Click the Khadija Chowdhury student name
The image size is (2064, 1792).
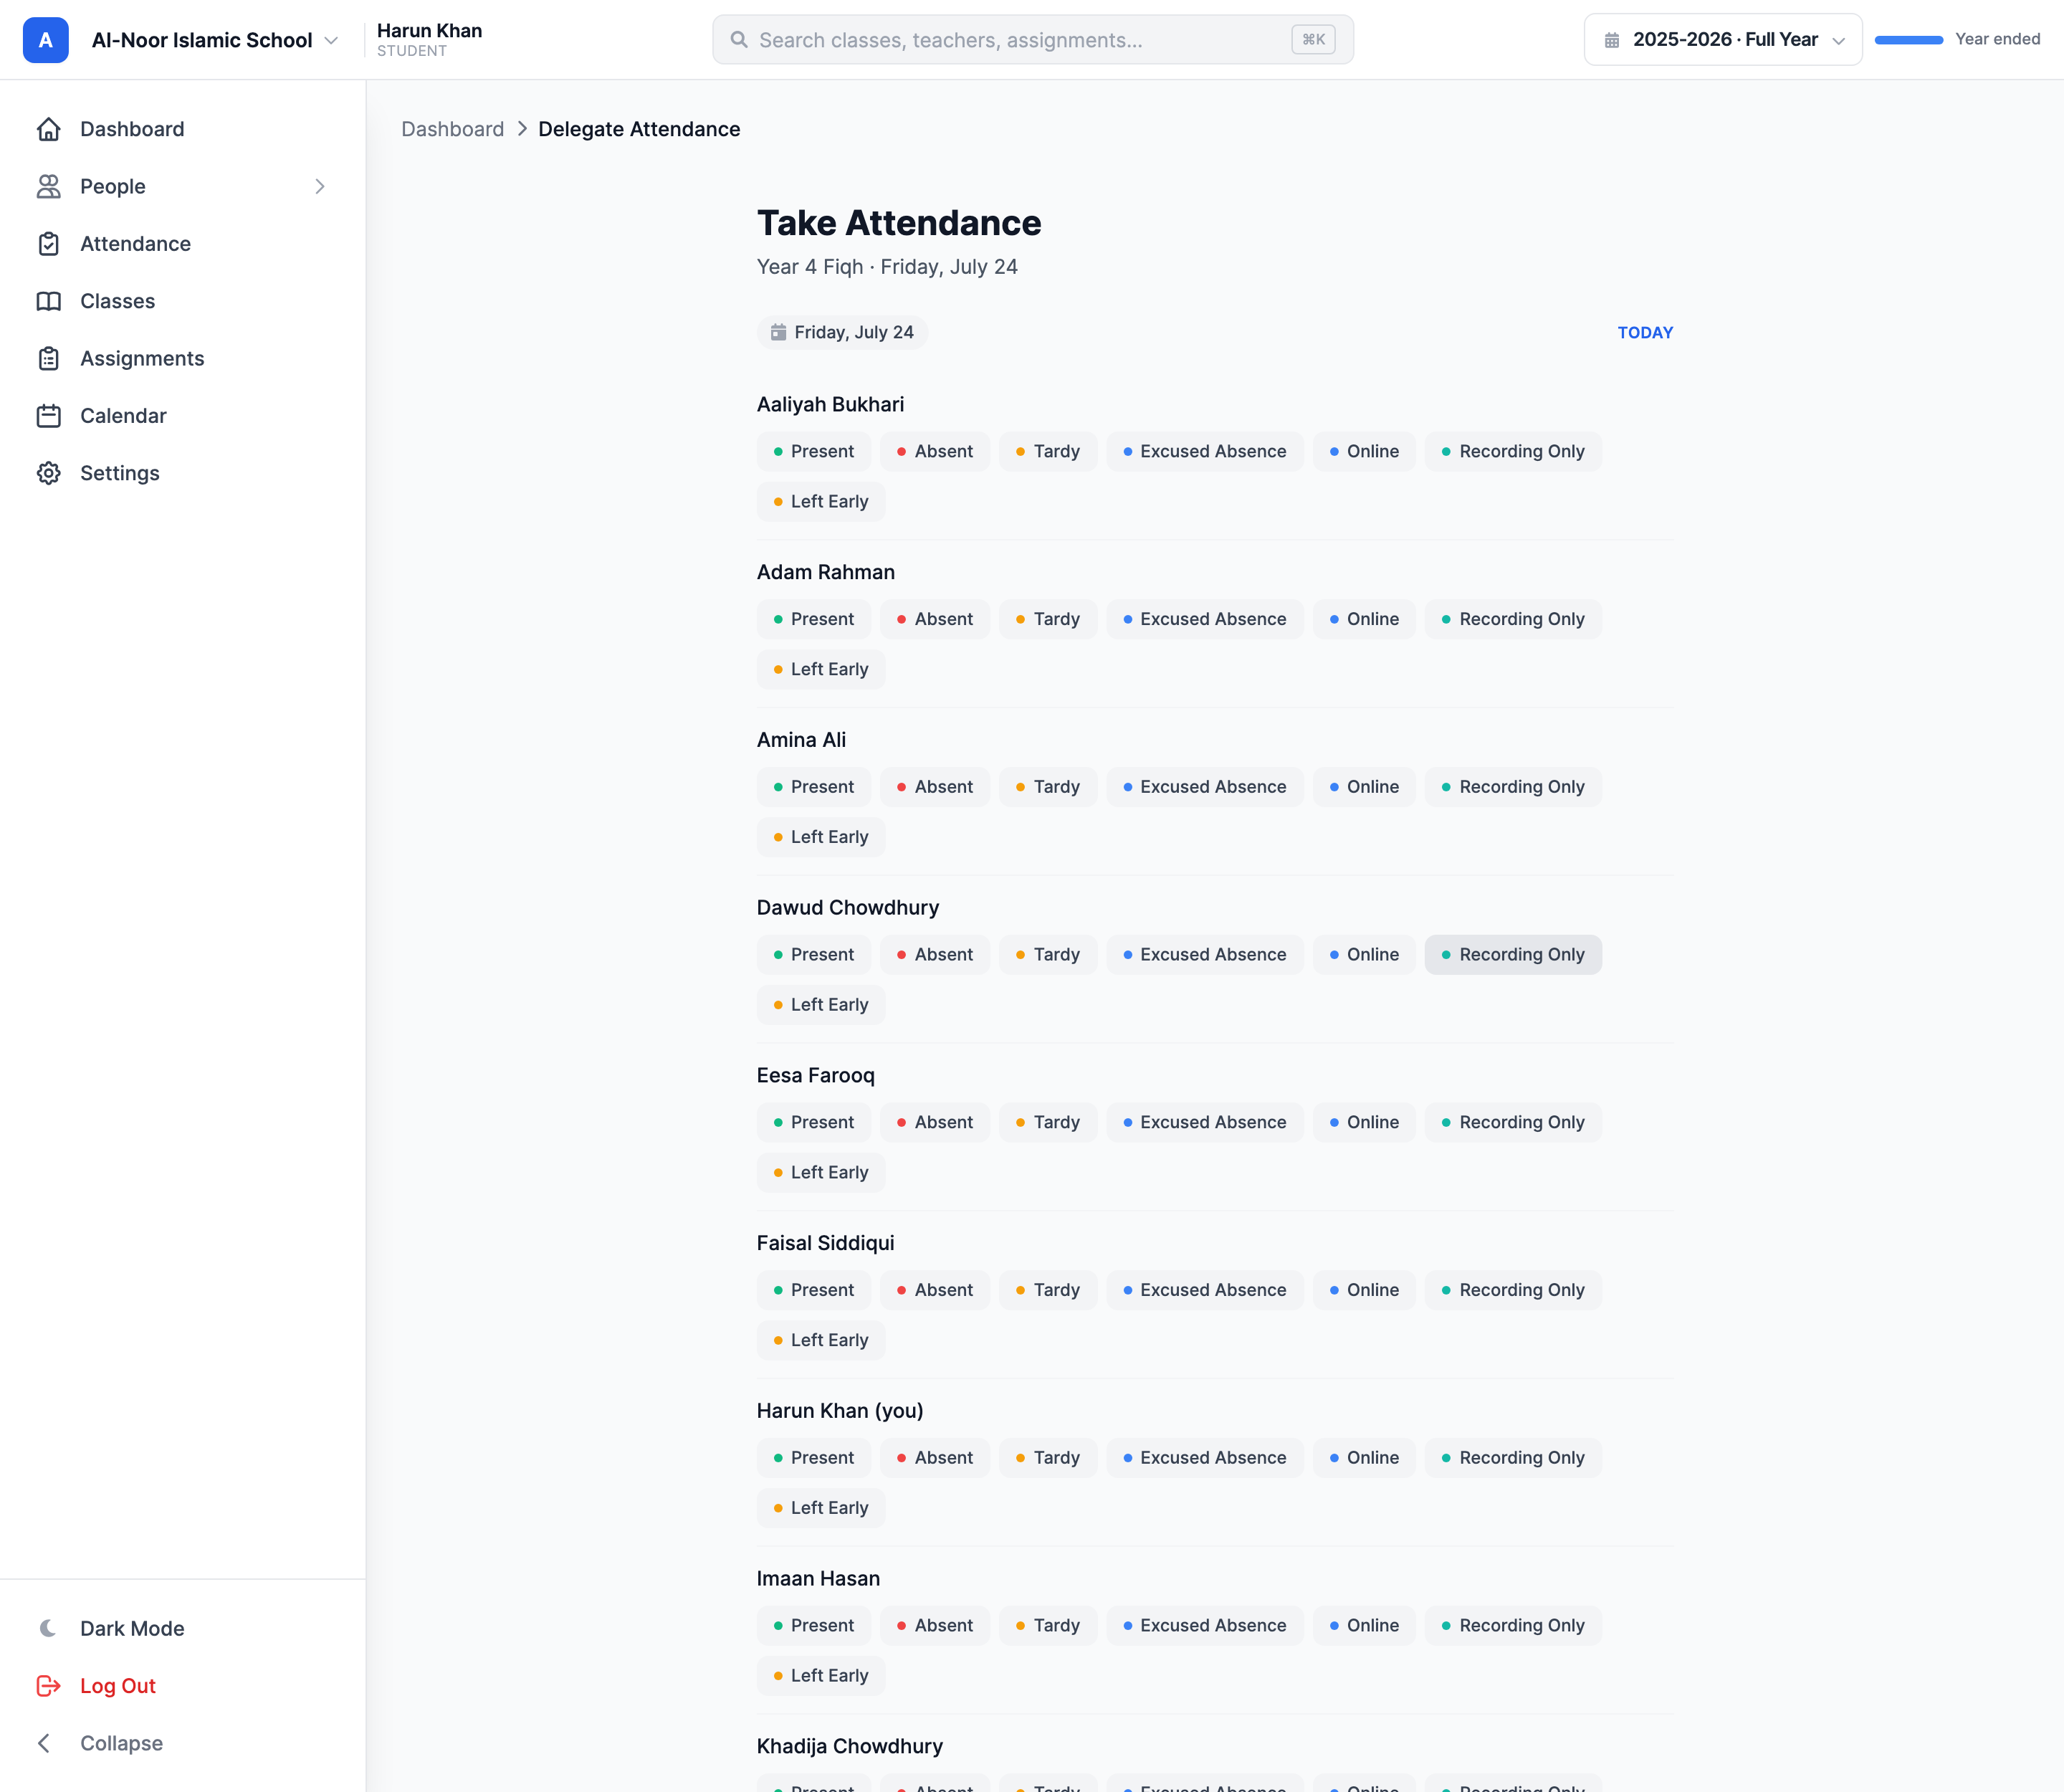click(x=850, y=1746)
